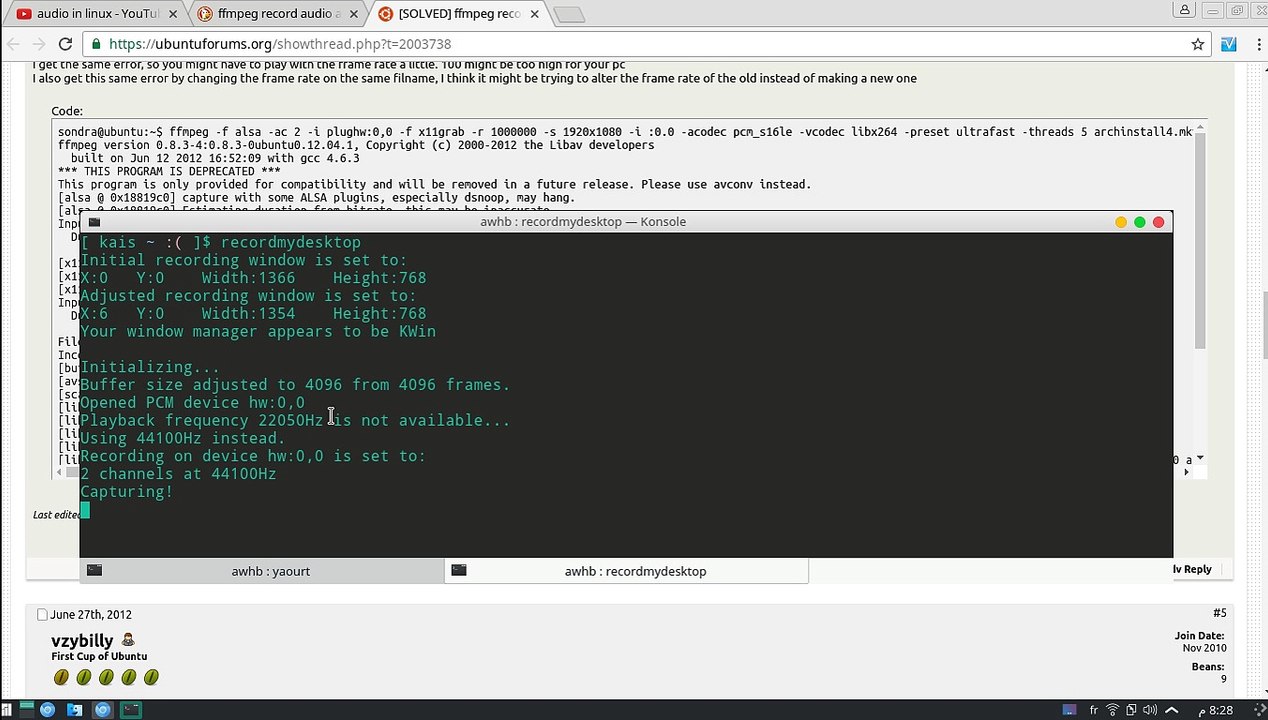Close the 'audio in linux - YouTube' tab
The image size is (1268, 720).
coord(173,14)
